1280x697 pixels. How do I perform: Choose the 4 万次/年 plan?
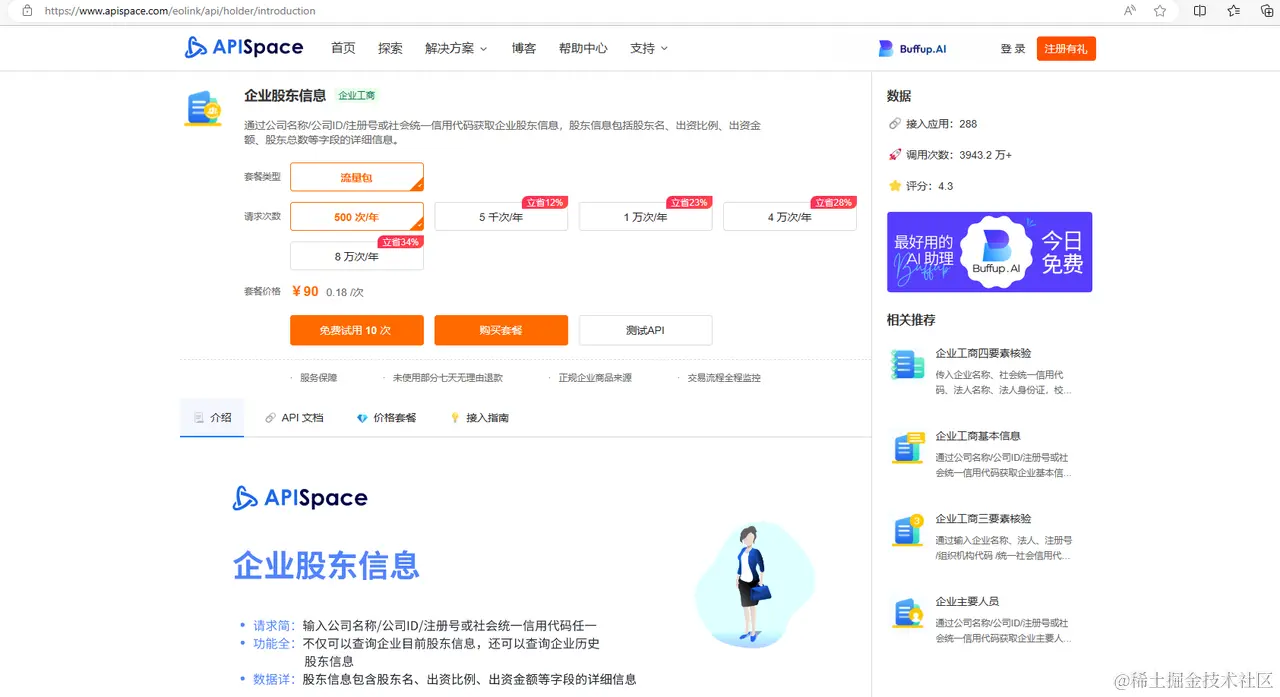click(x=790, y=217)
